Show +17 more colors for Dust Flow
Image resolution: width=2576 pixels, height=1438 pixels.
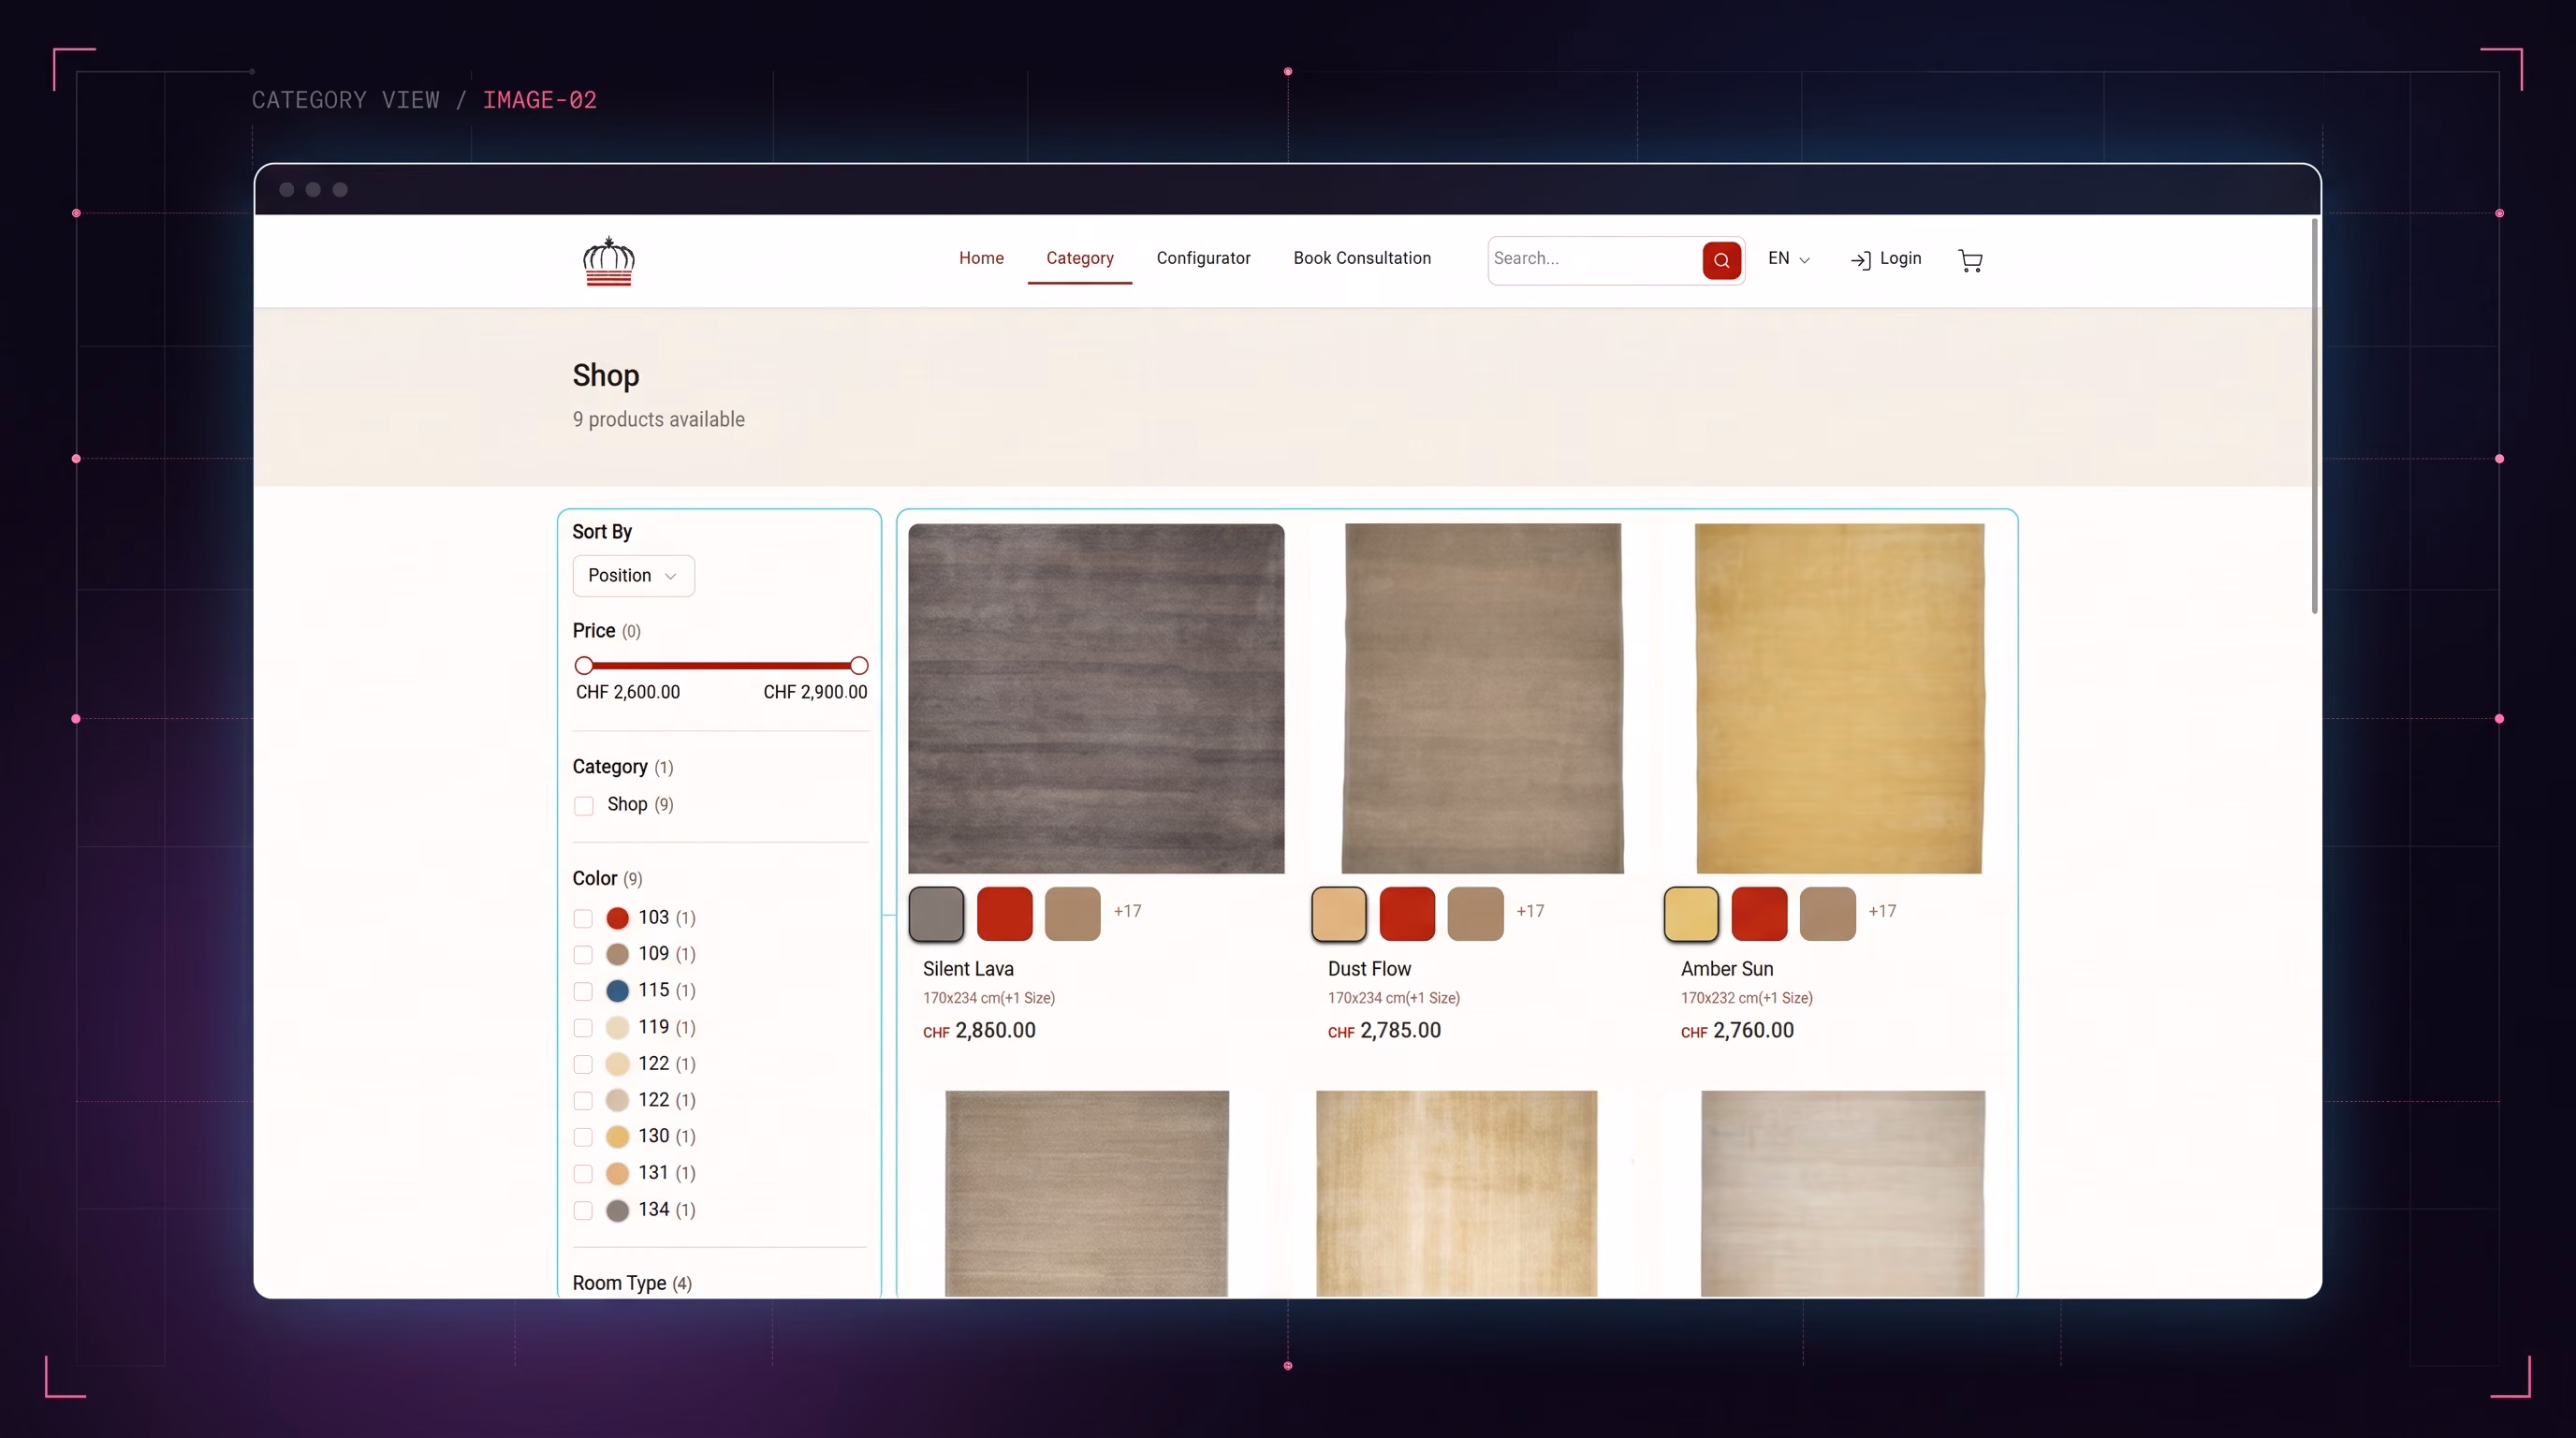[1530, 911]
